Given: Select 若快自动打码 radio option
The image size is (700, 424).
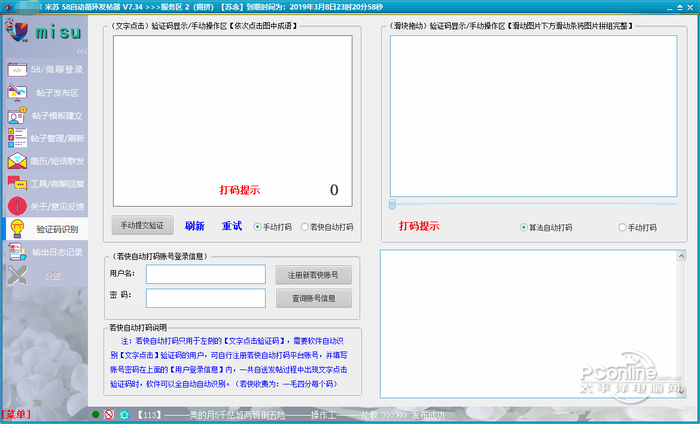Looking at the screenshot, I should tap(305, 227).
